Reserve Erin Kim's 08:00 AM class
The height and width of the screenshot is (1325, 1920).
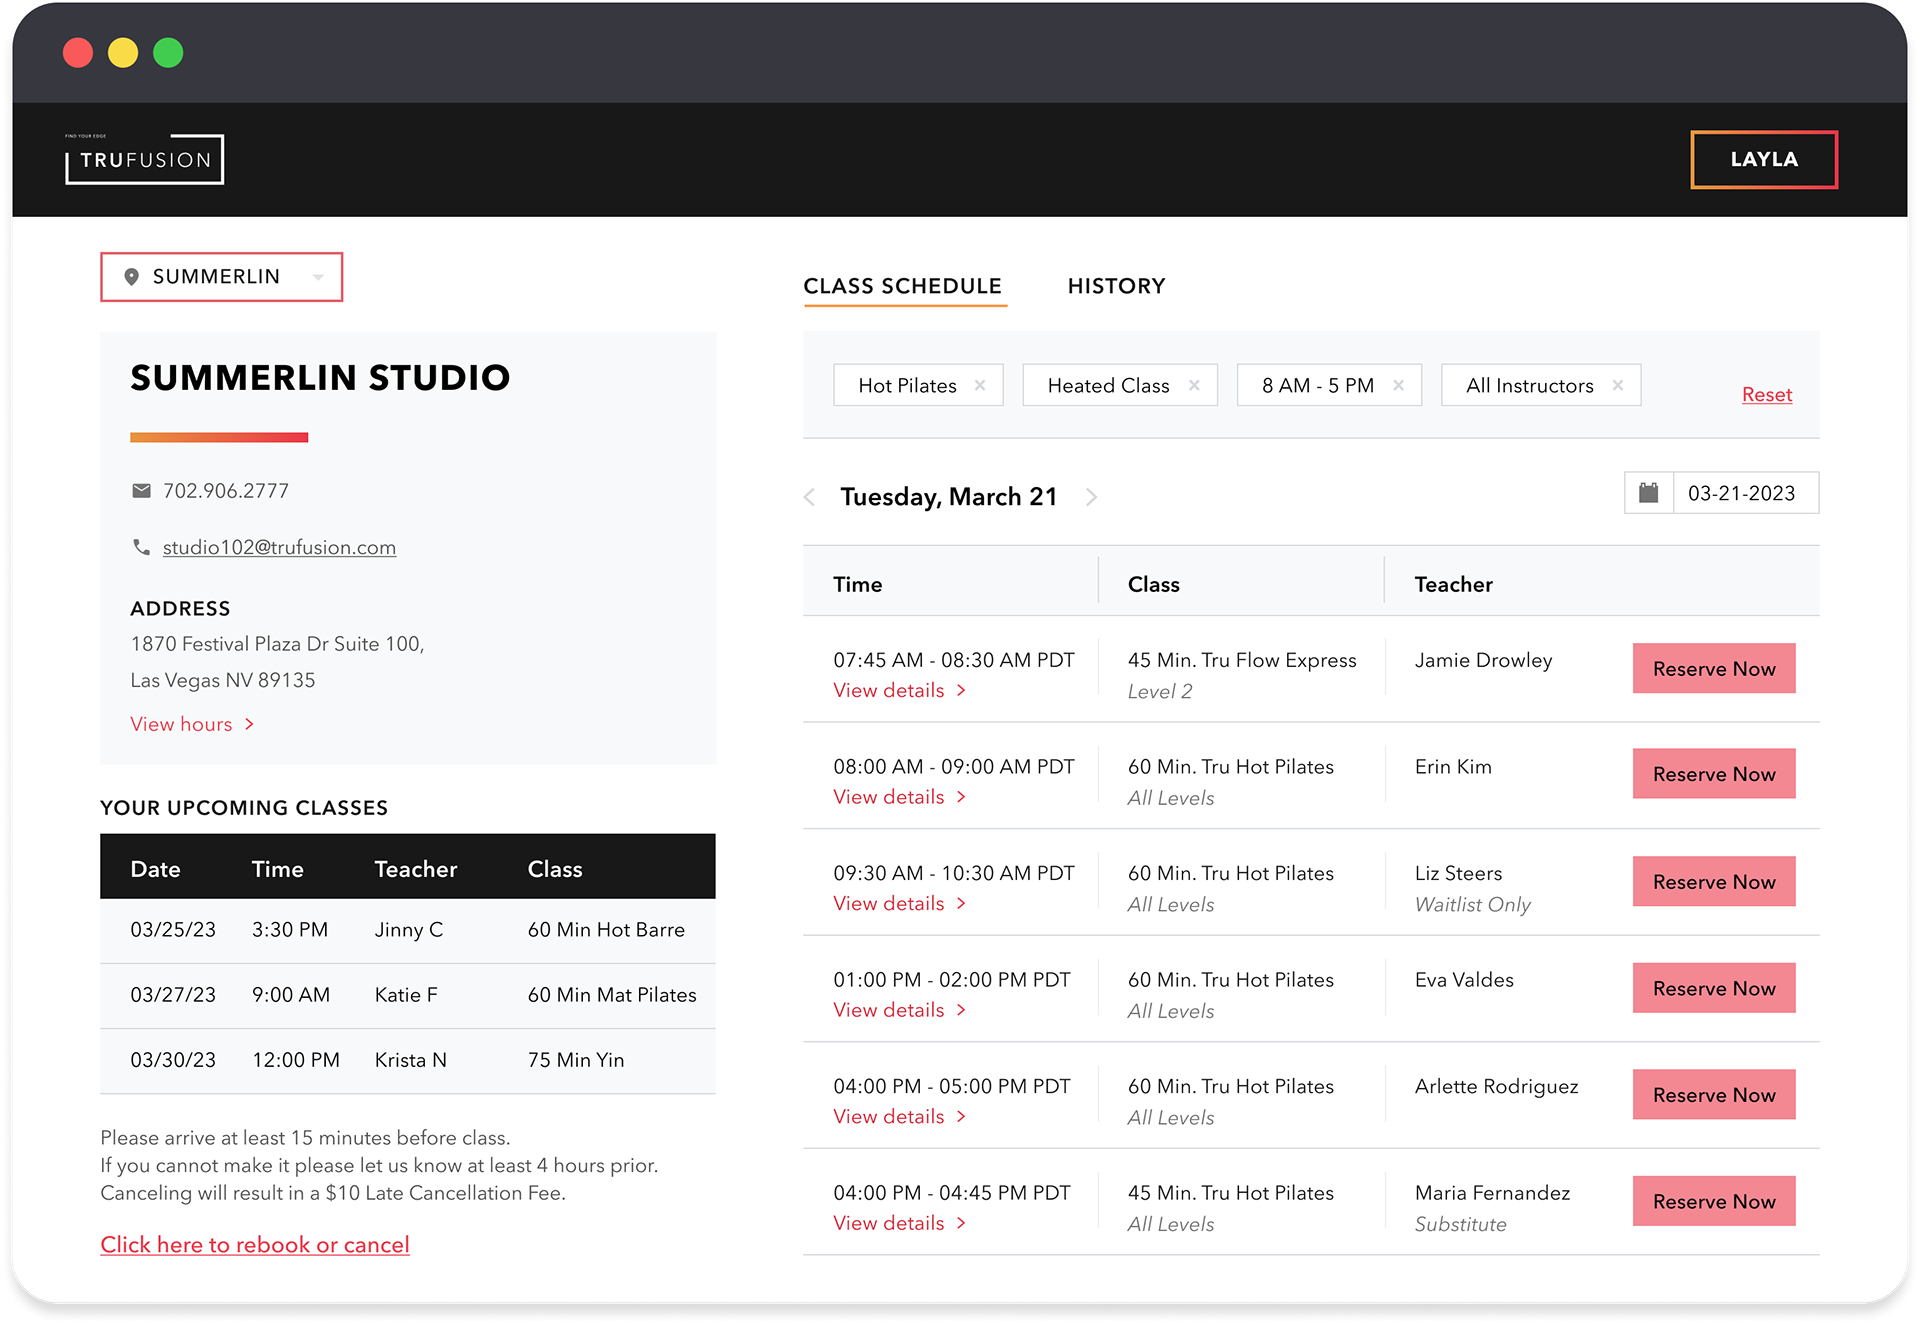[1714, 774]
